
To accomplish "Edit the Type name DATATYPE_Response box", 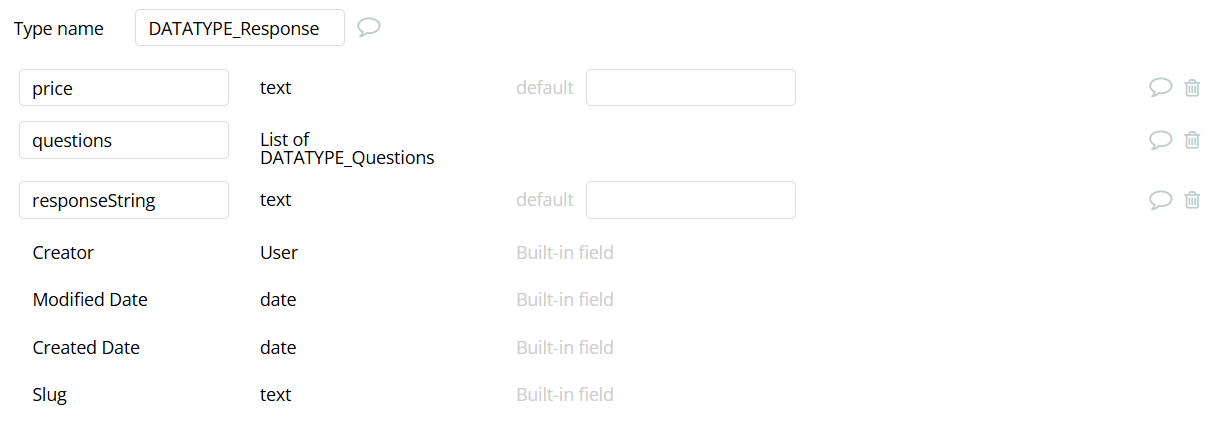I will [240, 28].
